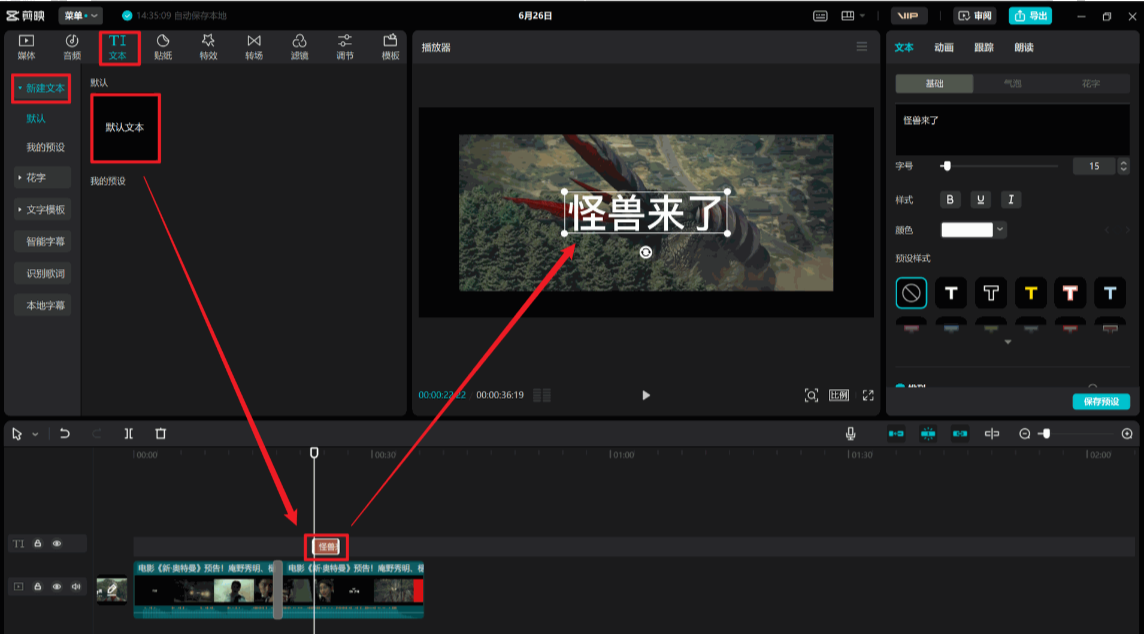
Task: Open the 滤镜 (Filters) panel icon
Action: (299, 46)
